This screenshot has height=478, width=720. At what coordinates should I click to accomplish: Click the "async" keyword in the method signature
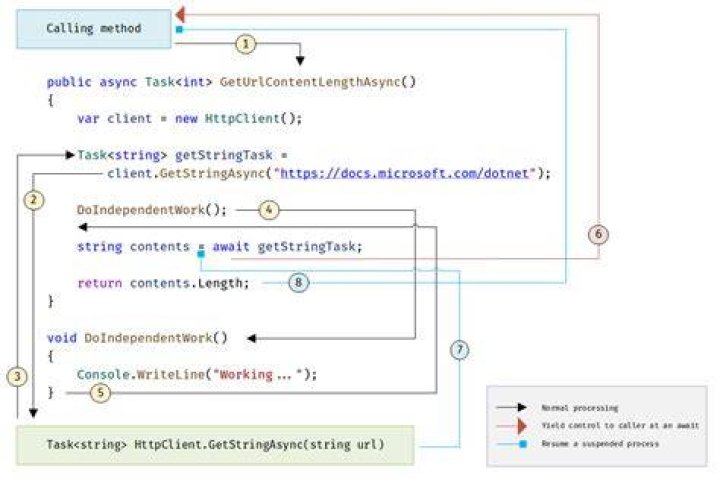118,82
